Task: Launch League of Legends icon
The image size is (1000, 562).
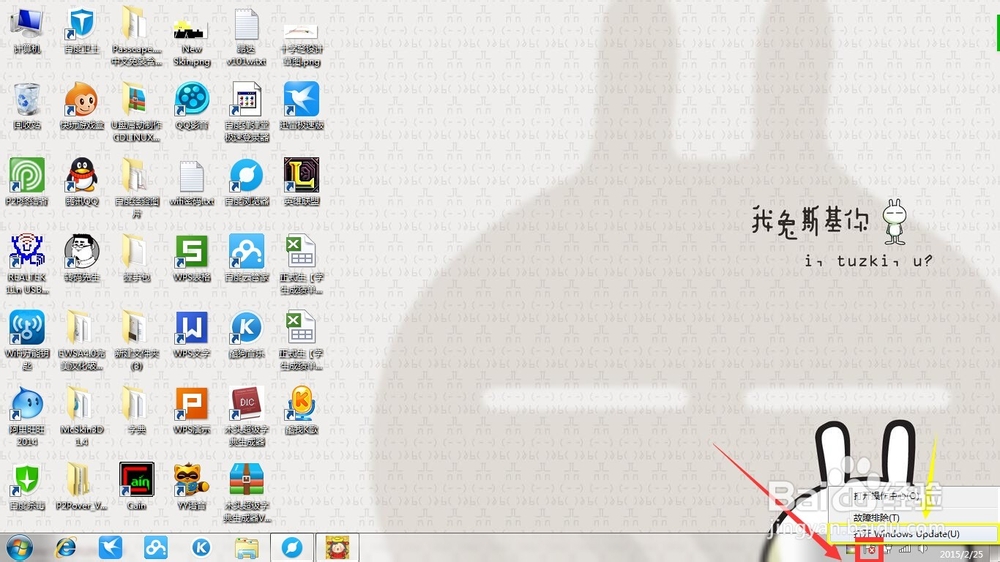Action: pos(301,182)
